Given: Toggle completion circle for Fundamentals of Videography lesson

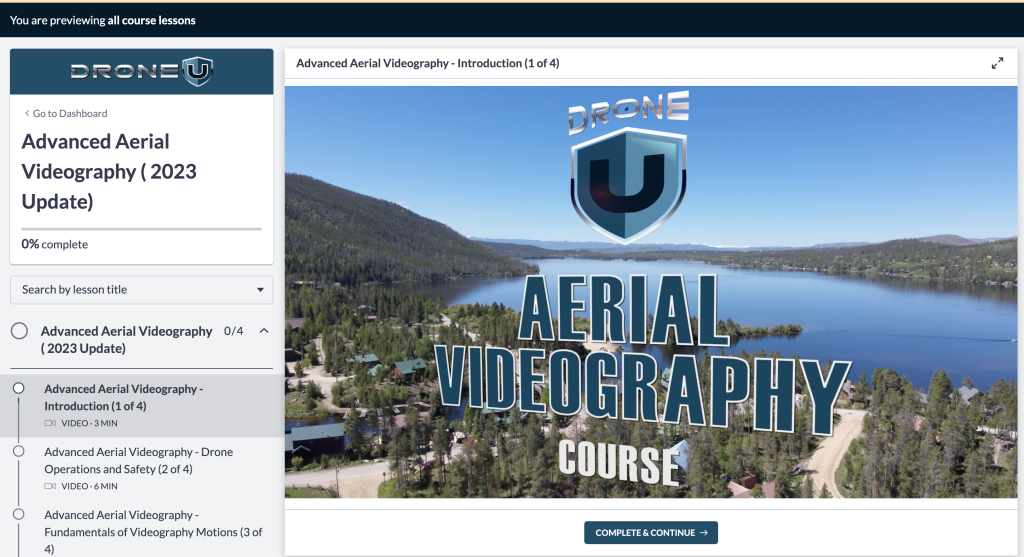Looking at the screenshot, I should tap(18, 515).
